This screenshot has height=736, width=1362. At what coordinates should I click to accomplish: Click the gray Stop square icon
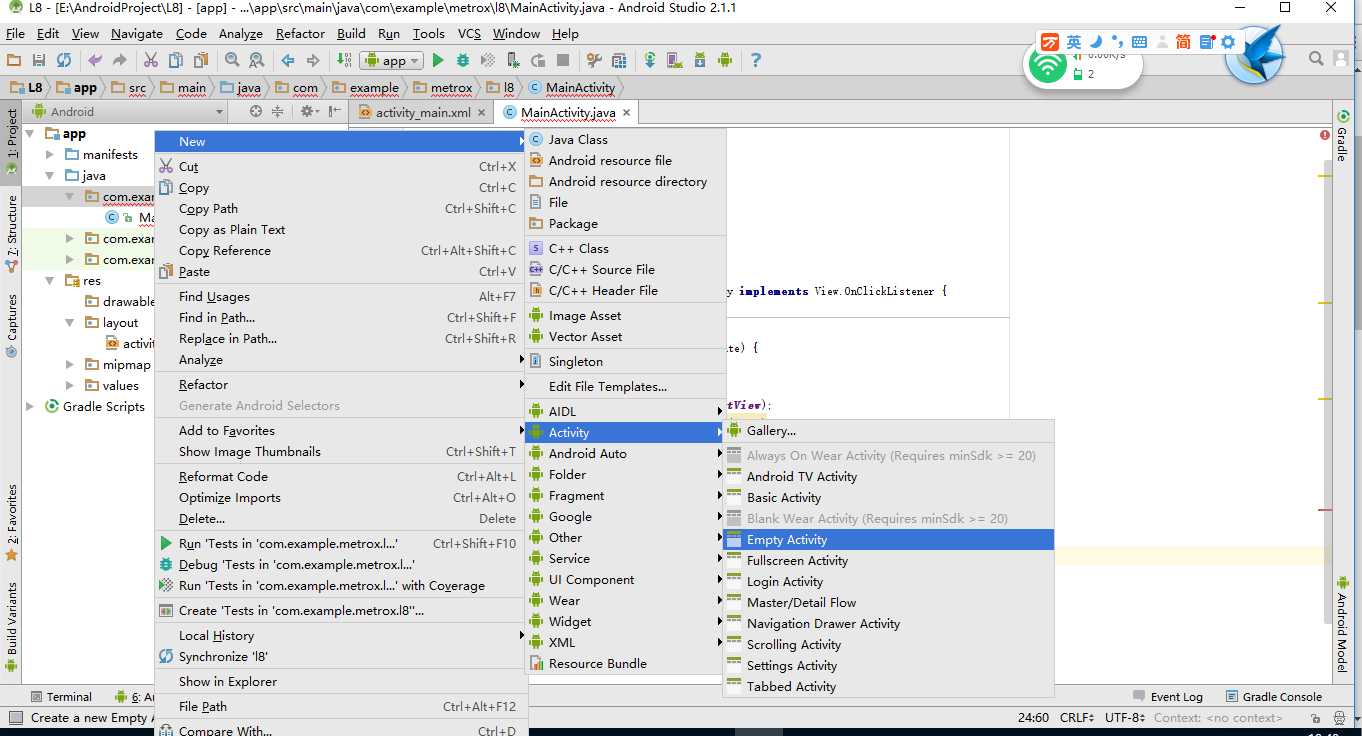(563, 60)
